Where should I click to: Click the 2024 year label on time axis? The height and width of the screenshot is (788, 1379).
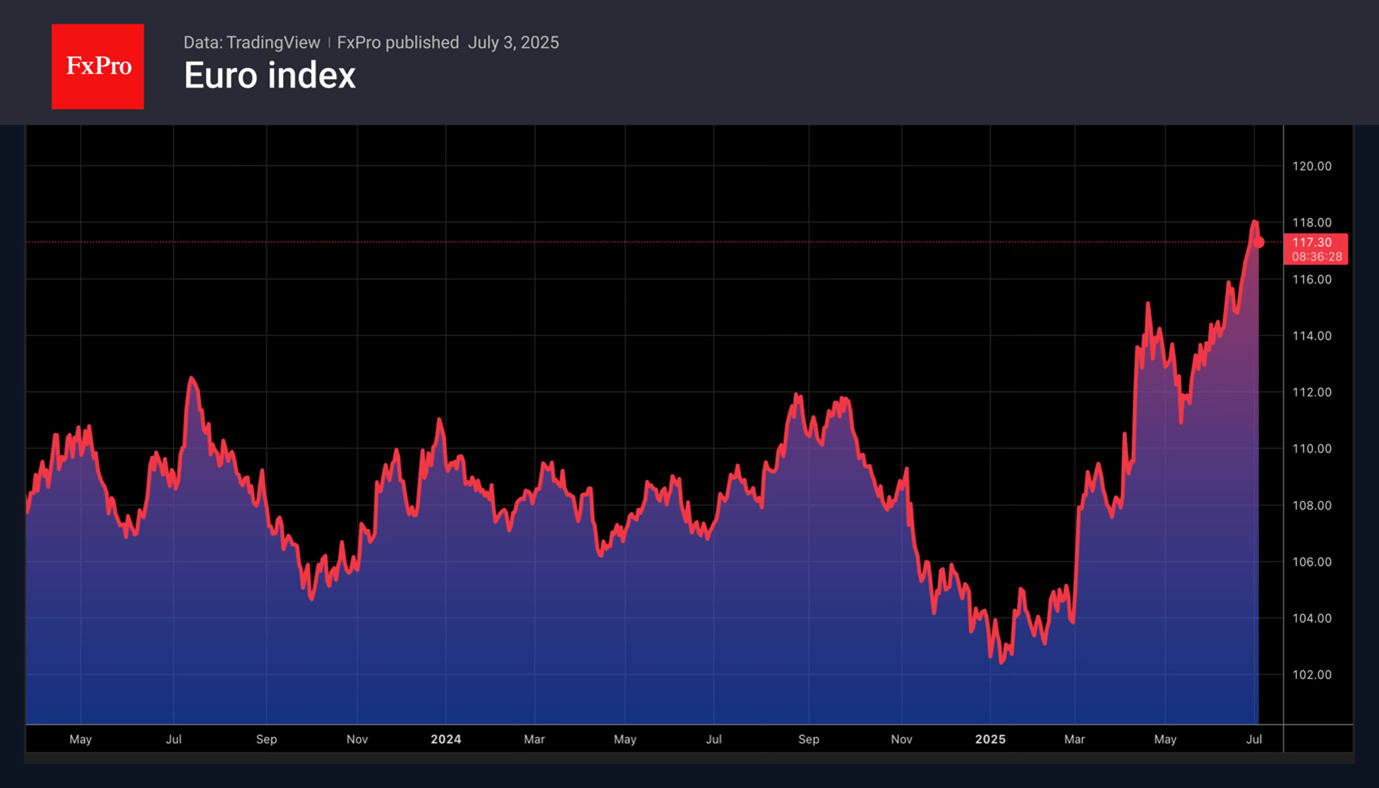click(446, 739)
